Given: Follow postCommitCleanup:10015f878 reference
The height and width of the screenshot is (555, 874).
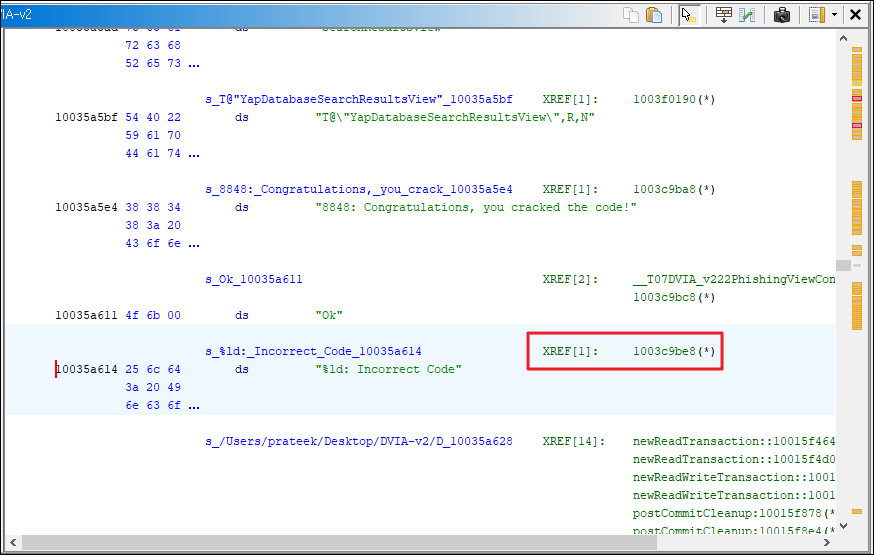Looking at the screenshot, I should tap(734, 514).
